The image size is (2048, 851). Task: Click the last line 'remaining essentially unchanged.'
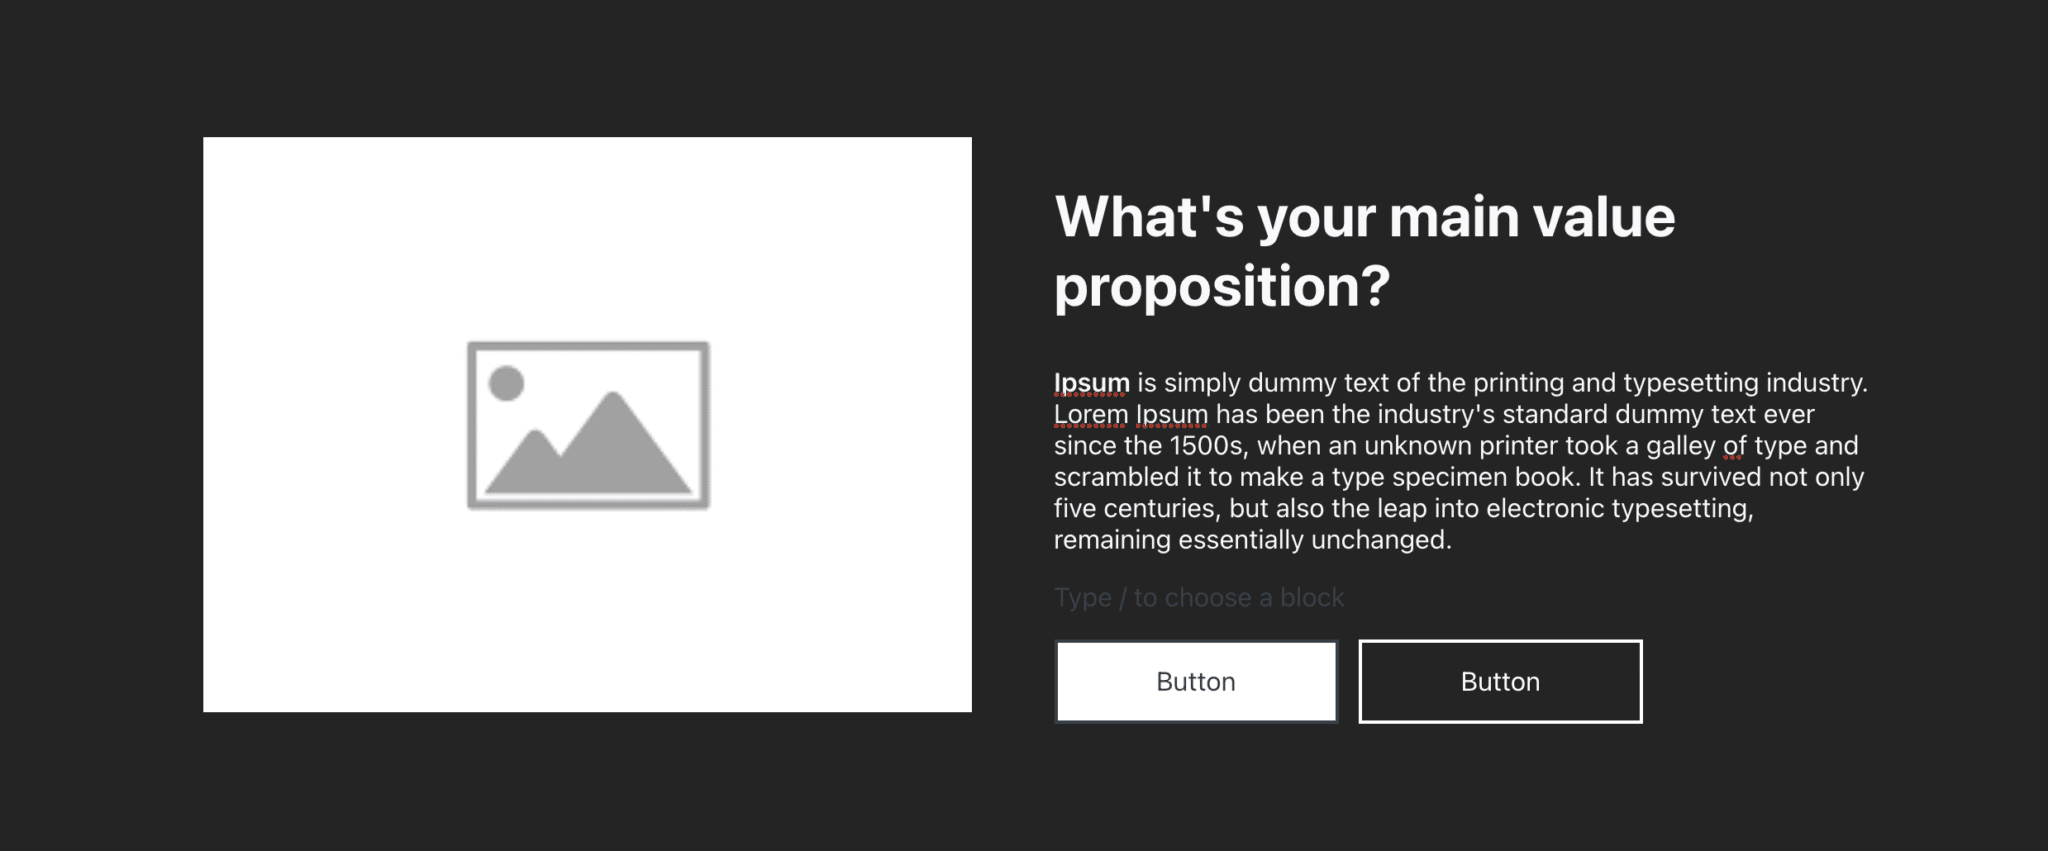[x=1252, y=540]
